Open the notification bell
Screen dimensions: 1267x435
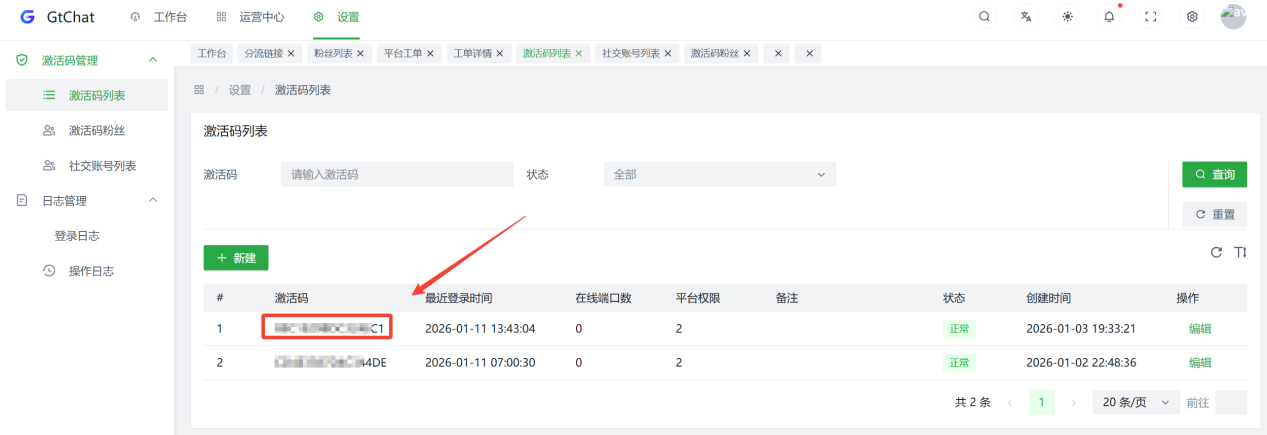tap(1109, 17)
